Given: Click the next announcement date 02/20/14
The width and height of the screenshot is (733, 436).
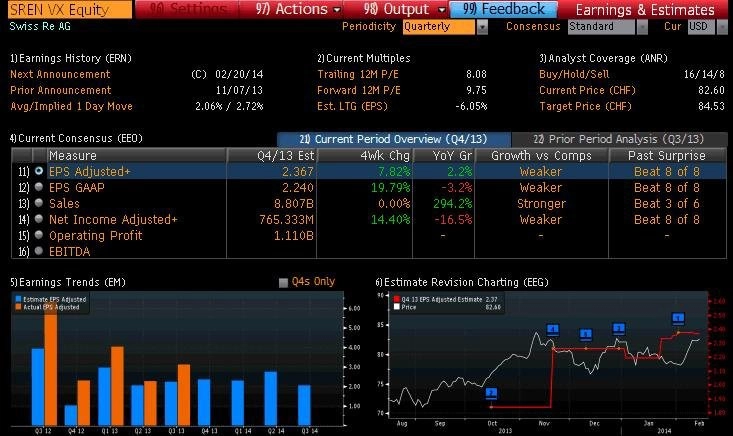Looking at the screenshot, I should [x=239, y=74].
